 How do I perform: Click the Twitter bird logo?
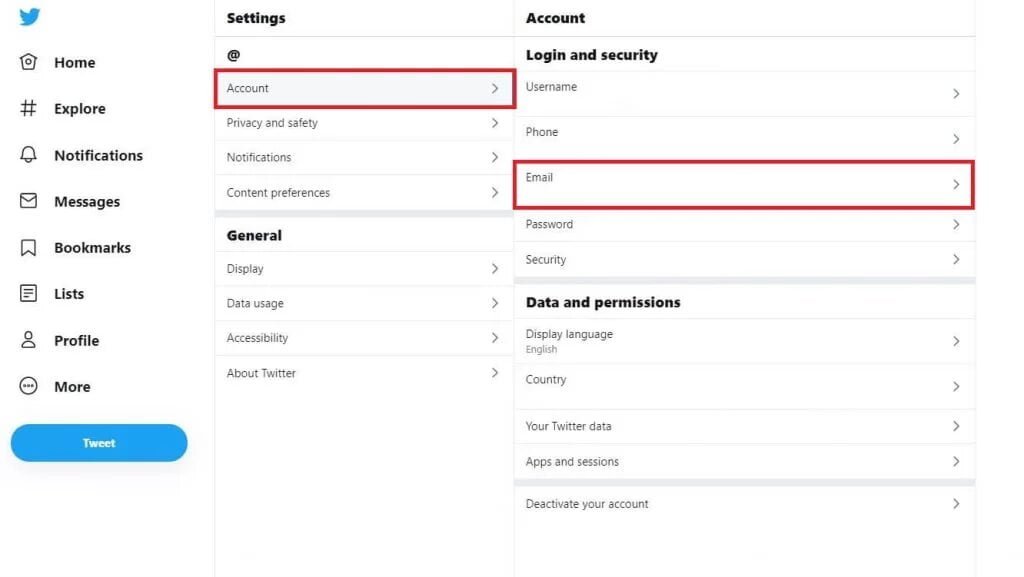29,17
